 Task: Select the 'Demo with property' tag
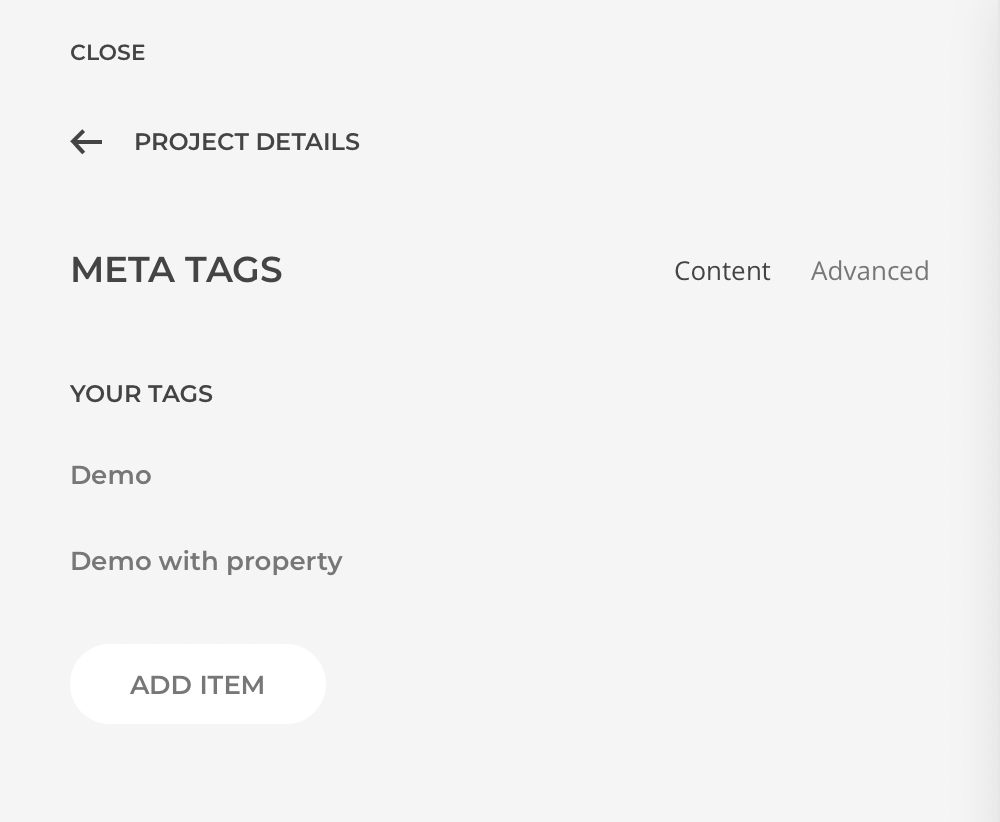[206, 561]
